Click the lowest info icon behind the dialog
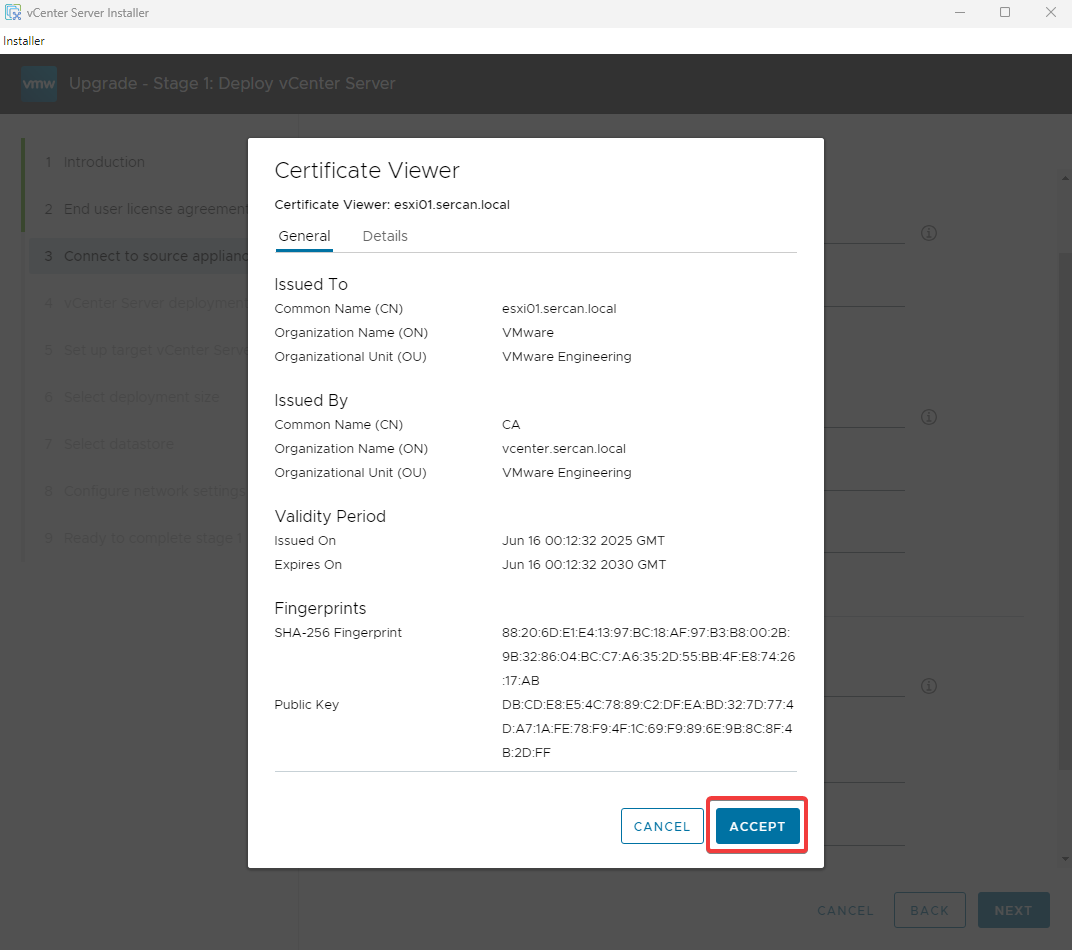This screenshot has width=1072, height=950. pos(928,686)
